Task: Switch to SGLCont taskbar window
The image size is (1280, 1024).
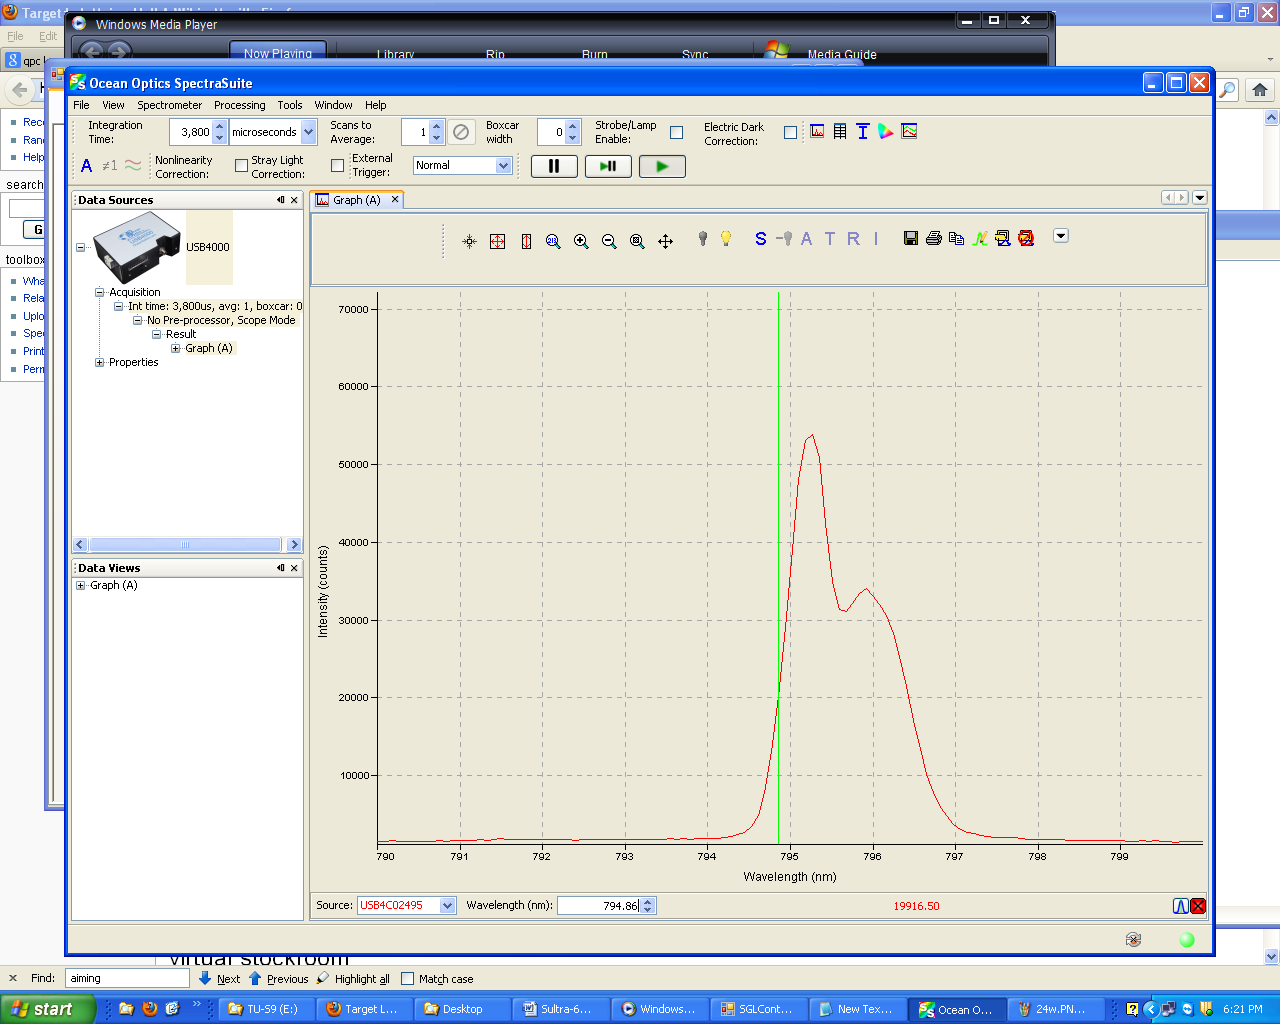Action: coord(758,1009)
